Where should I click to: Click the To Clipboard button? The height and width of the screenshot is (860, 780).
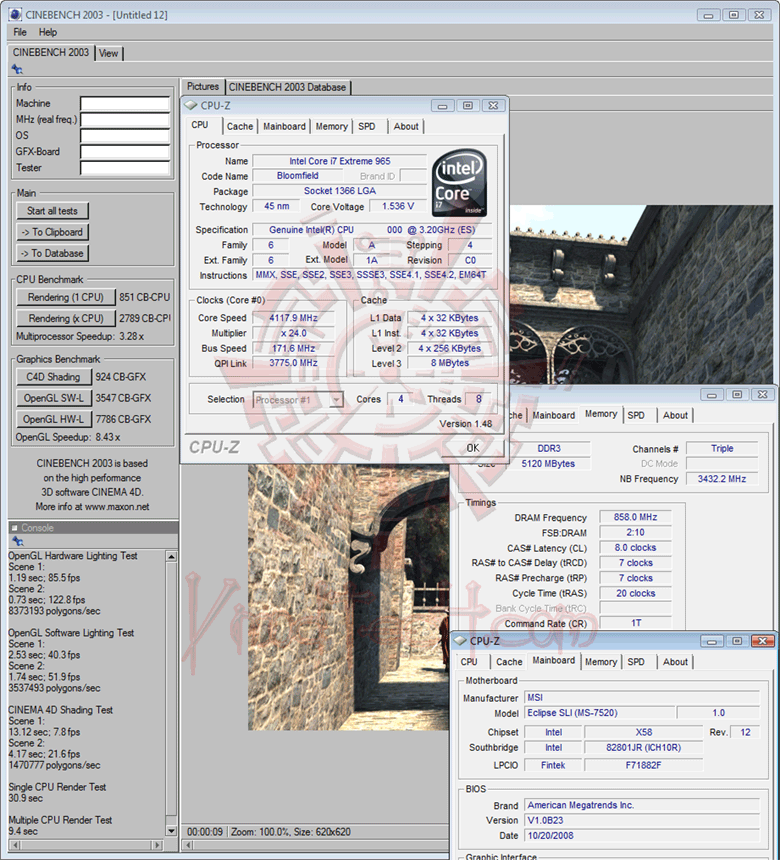(53, 232)
